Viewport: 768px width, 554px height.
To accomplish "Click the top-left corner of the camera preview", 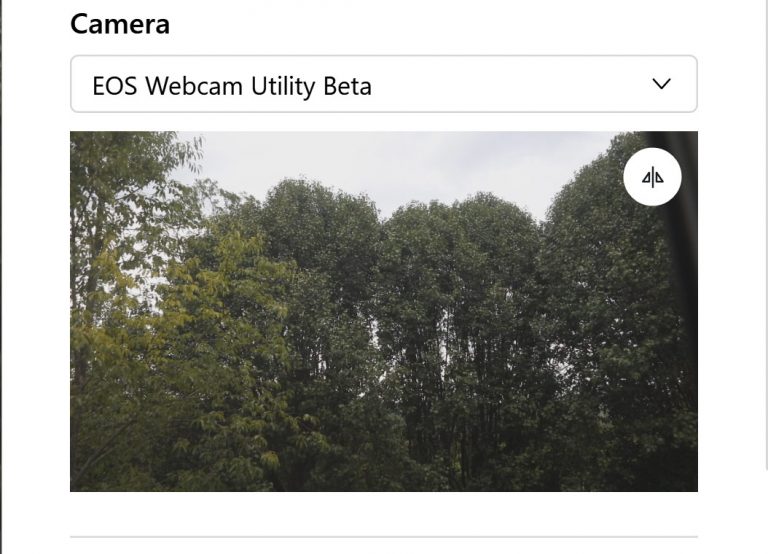I will [x=74, y=136].
